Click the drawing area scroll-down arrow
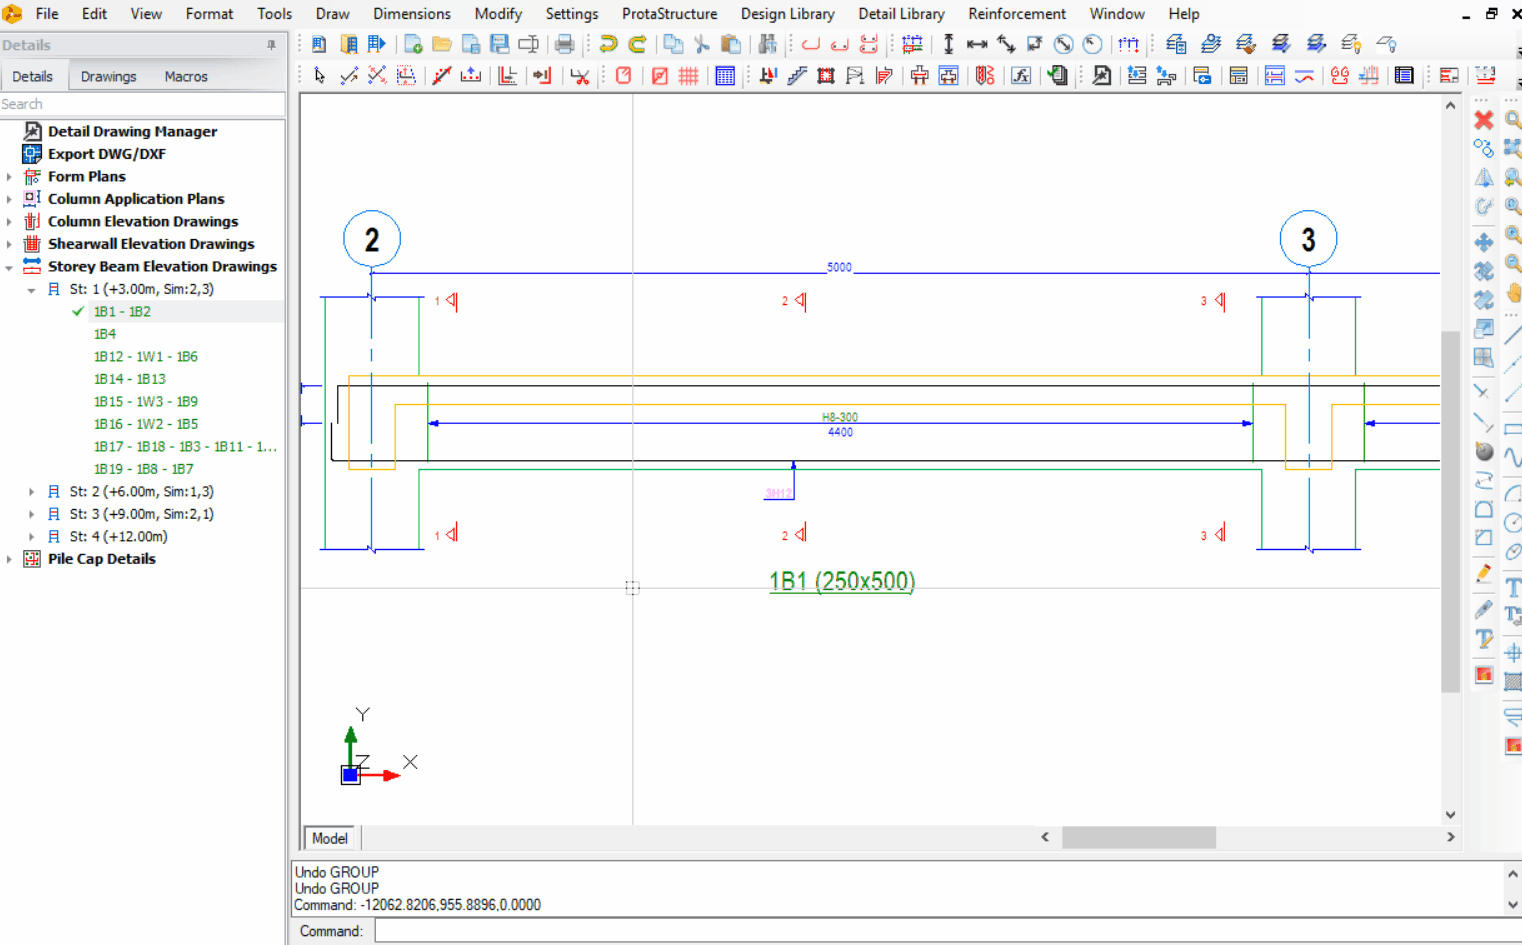This screenshot has width=1522, height=945. click(x=1450, y=814)
